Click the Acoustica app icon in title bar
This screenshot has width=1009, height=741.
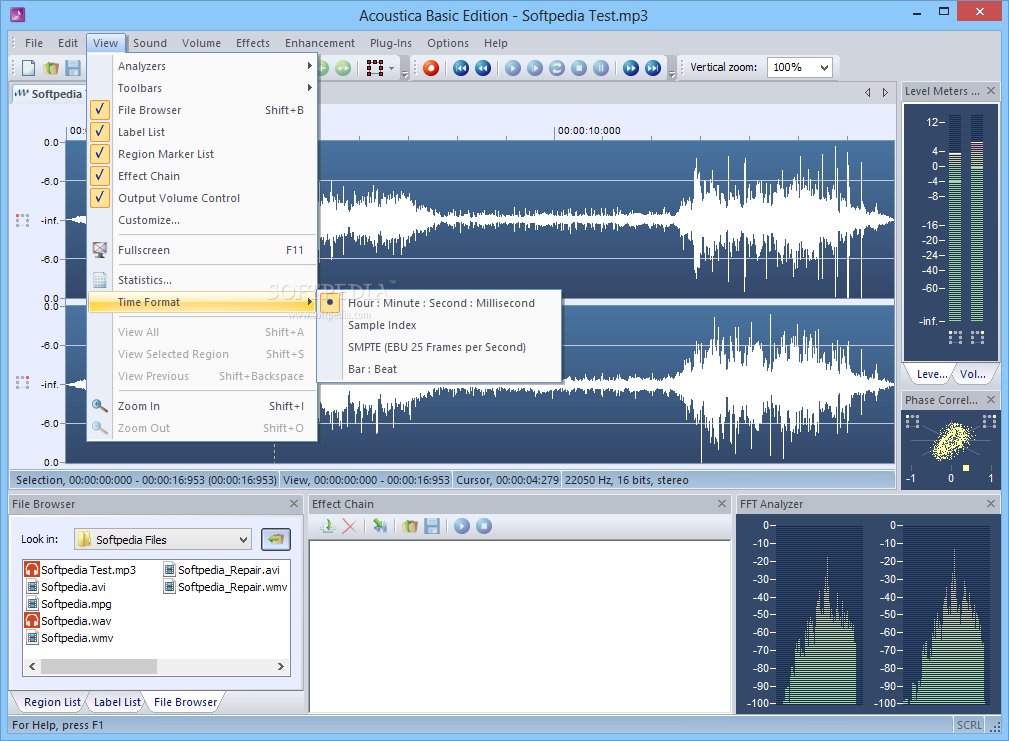(18, 14)
